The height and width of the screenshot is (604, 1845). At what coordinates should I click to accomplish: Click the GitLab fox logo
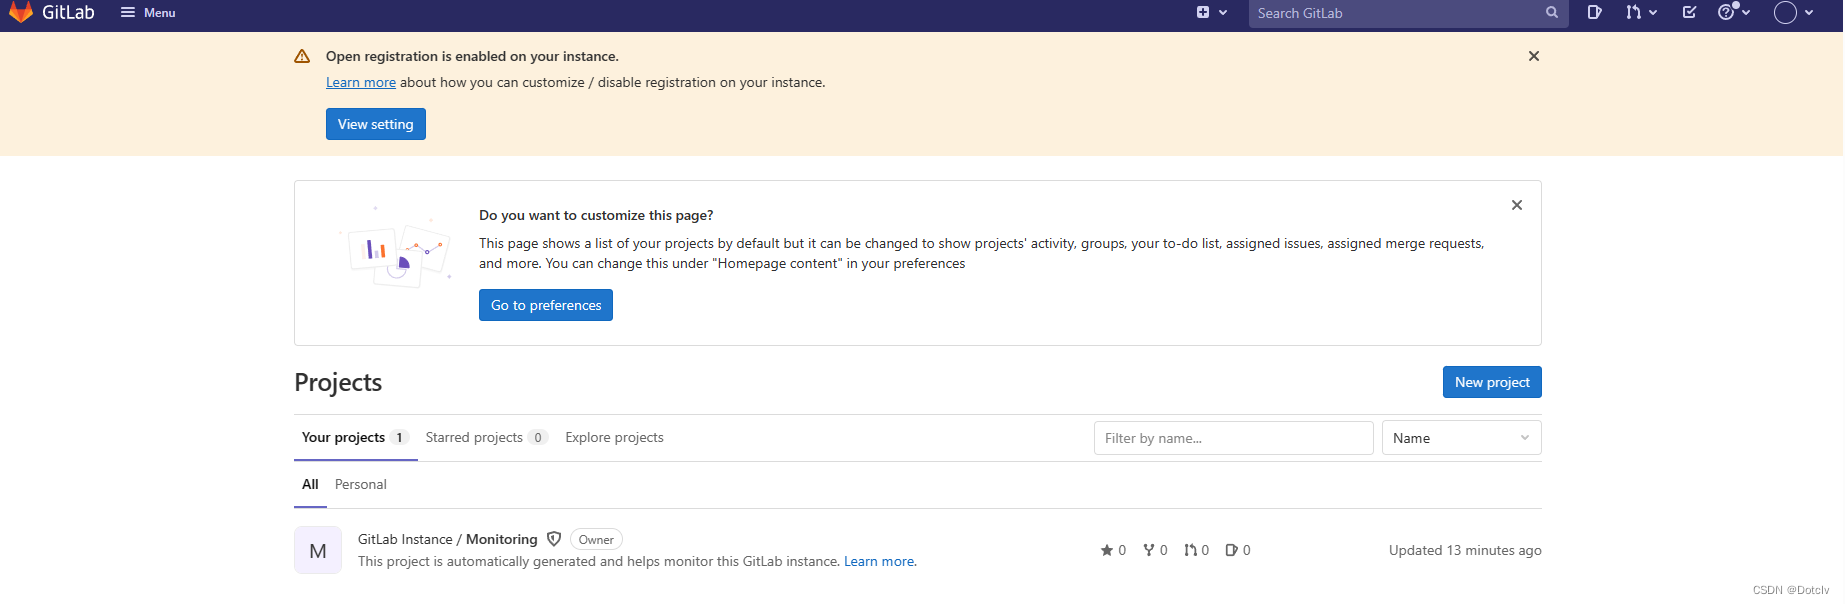(x=21, y=12)
